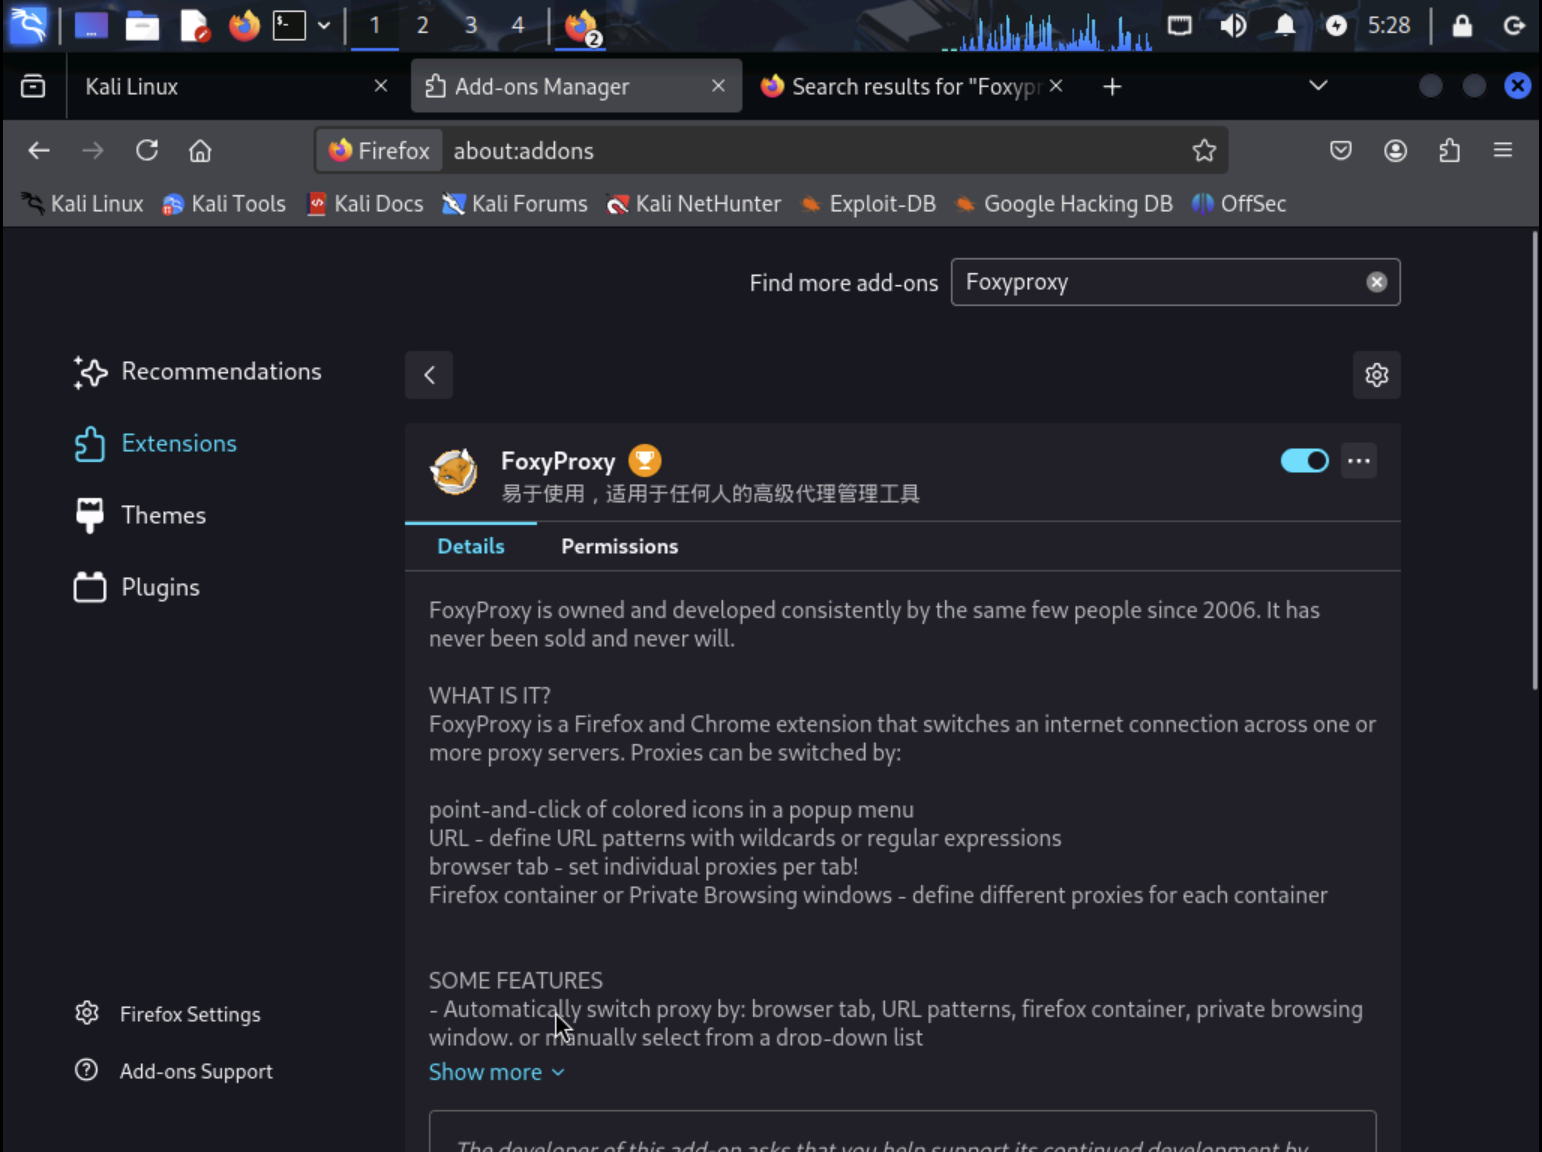Screen dimensions: 1542x1152
Task: Open the Exploit-DB bookmark
Action: [868, 204]
